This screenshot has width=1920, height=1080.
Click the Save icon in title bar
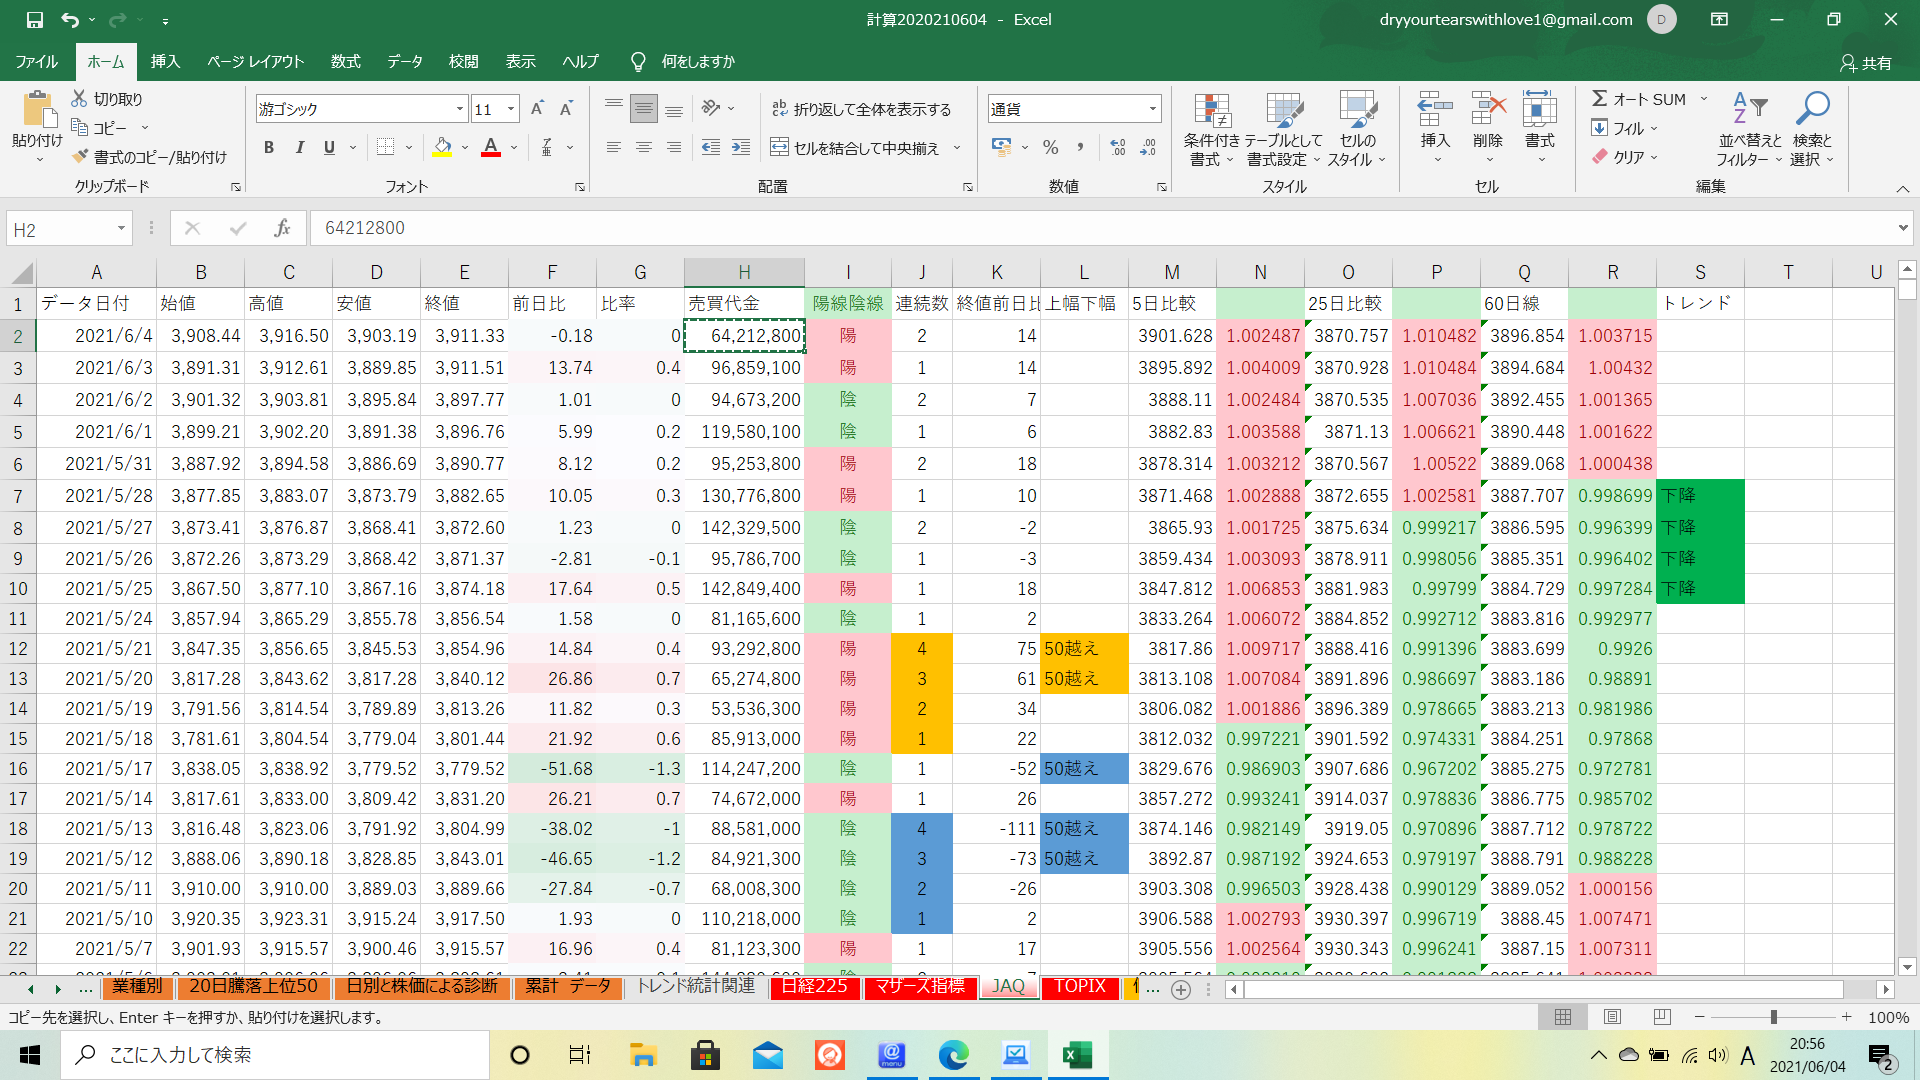pyautogui.click(x=34, y=19)
